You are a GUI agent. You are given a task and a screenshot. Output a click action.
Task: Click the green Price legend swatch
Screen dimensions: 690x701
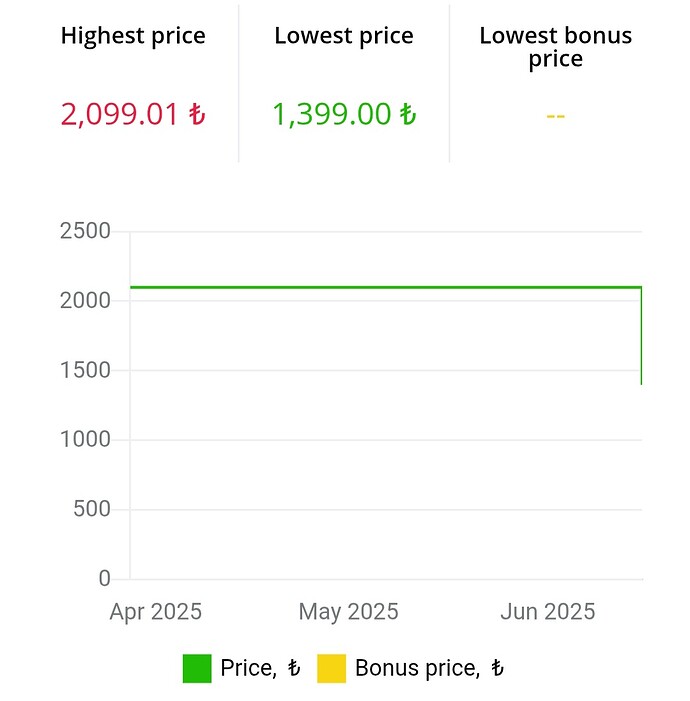197,668
